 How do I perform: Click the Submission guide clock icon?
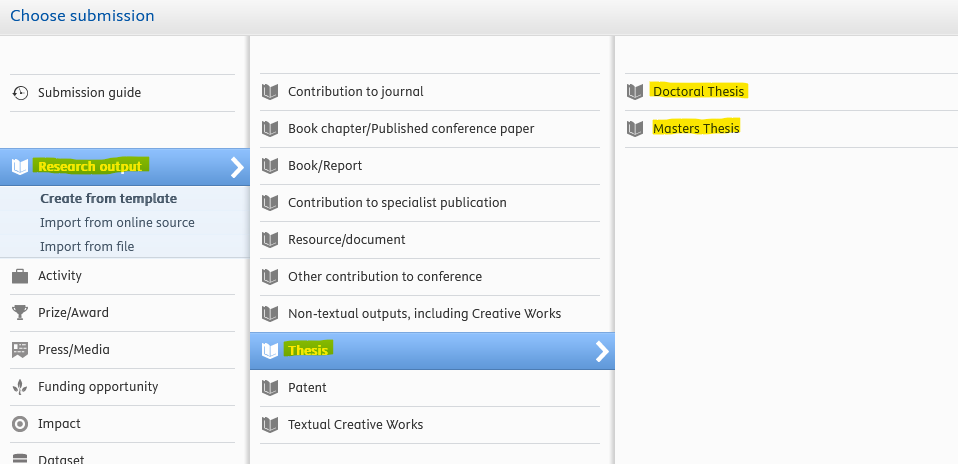(x=20, y=93)
